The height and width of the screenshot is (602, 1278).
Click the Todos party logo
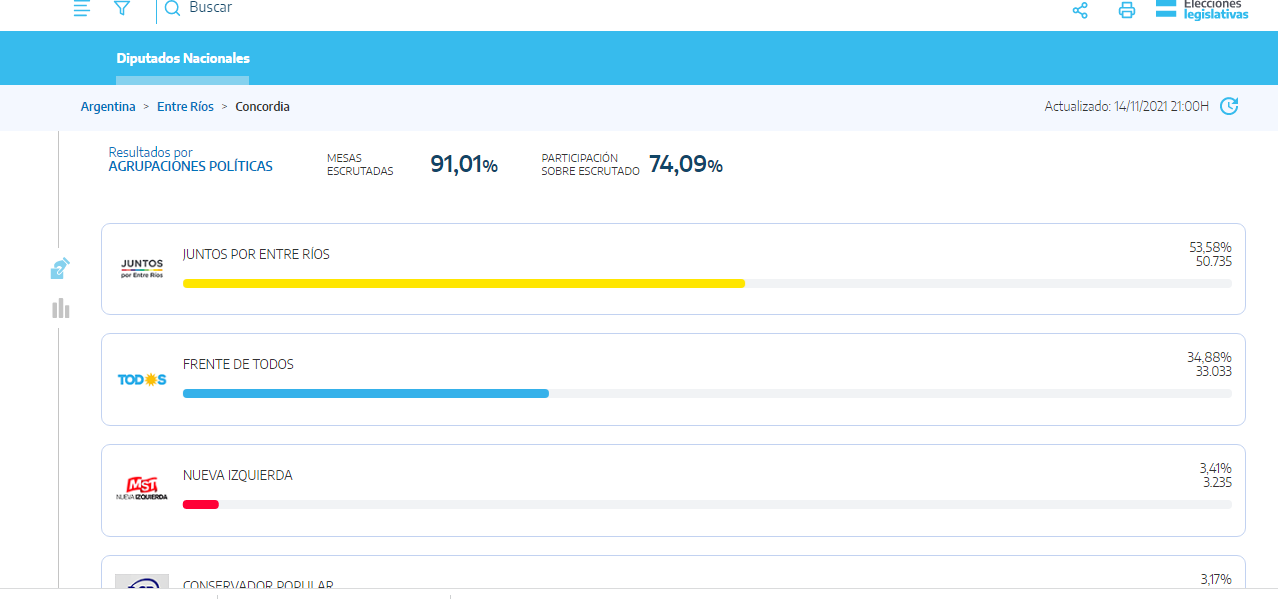pos(142,380)
